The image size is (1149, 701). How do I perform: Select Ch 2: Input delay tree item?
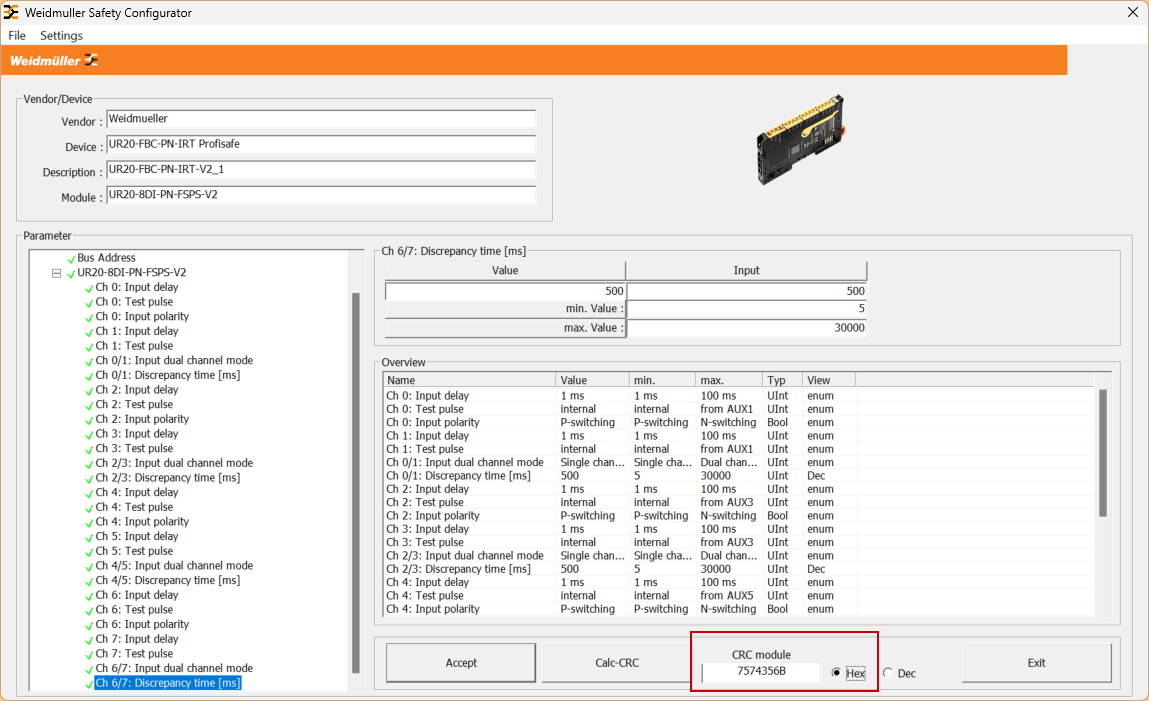pyautogui.click(x=137, y=390)
